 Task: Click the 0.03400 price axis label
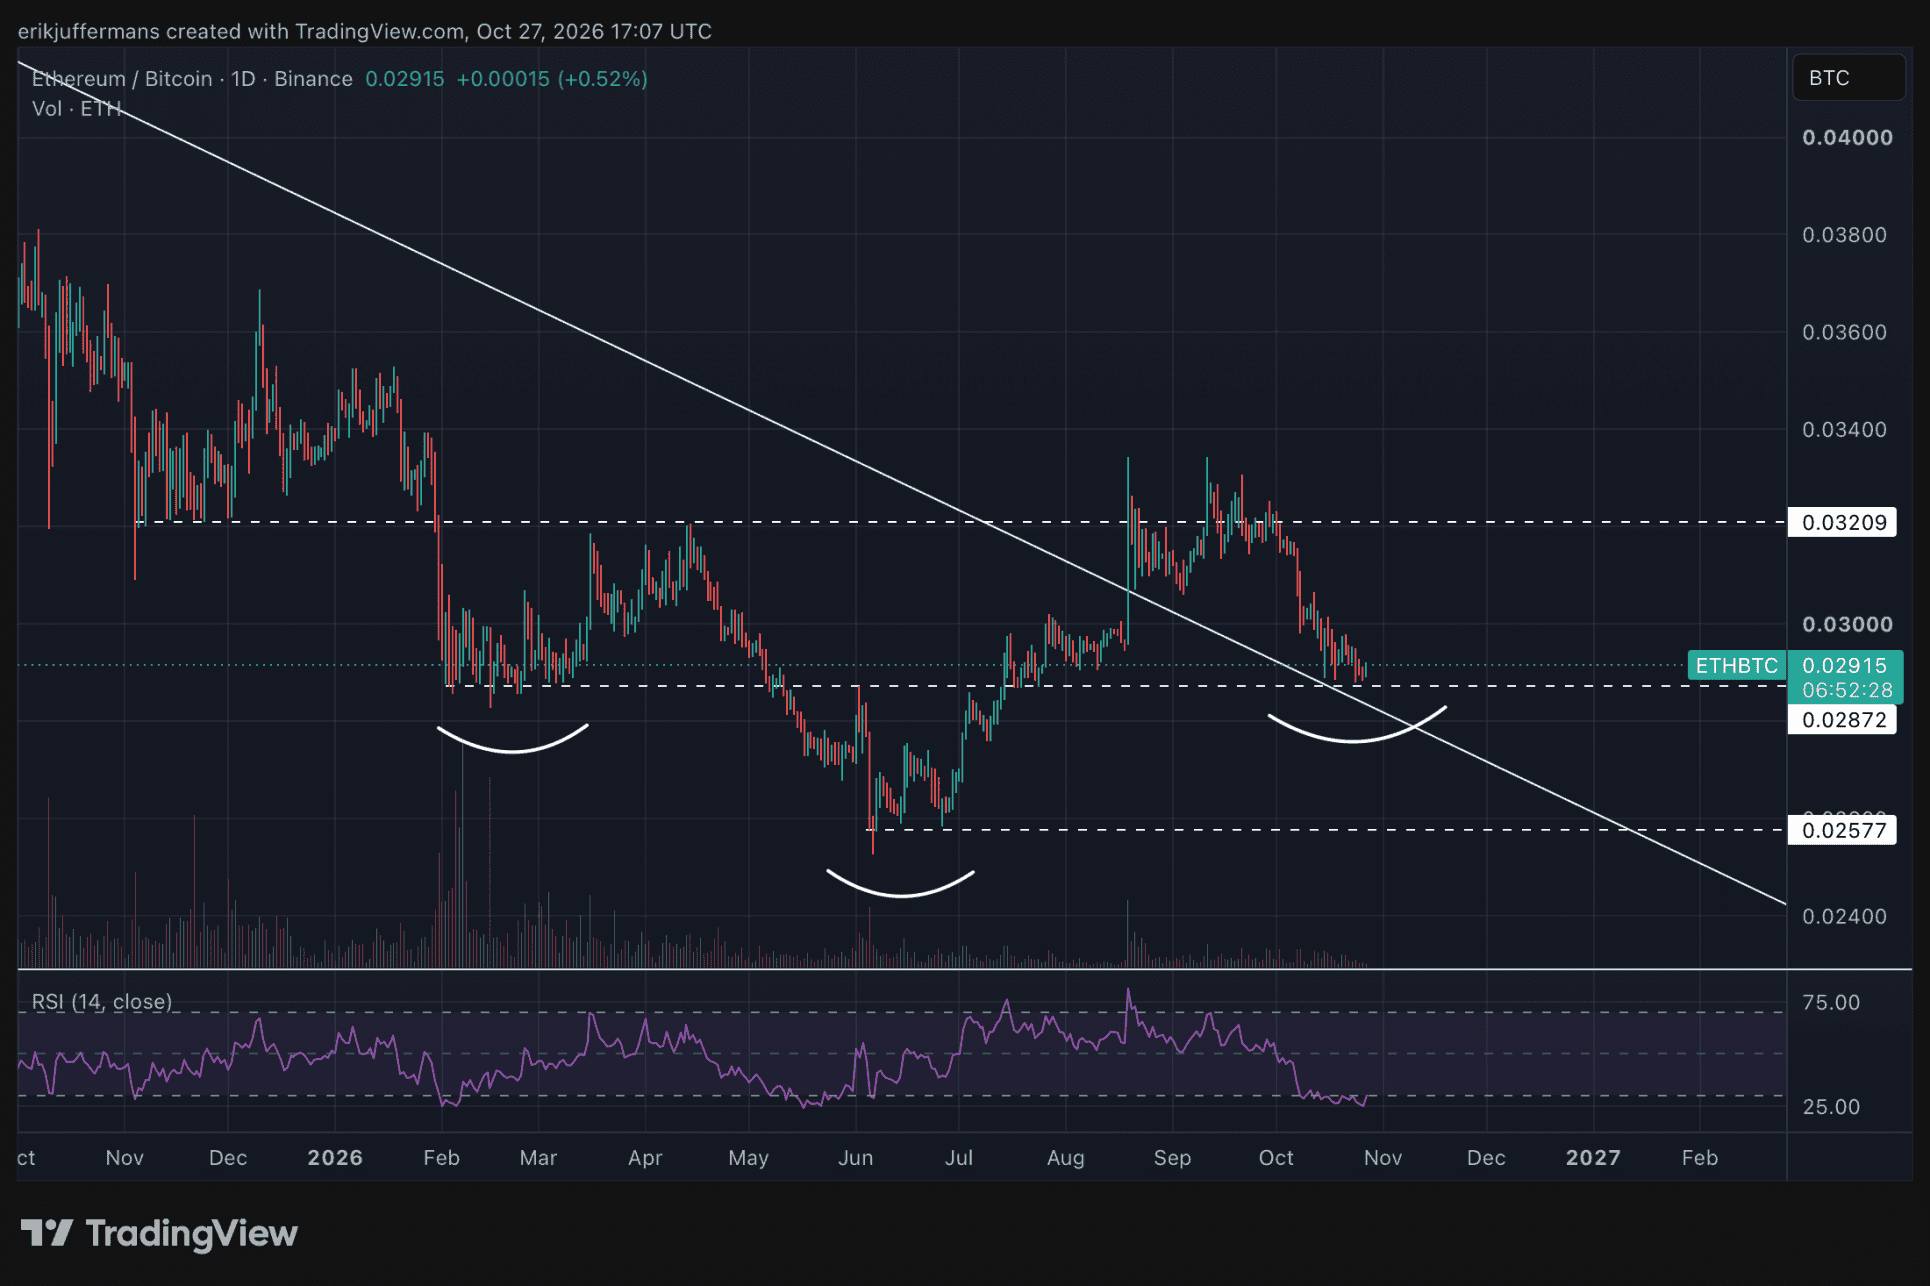1844,430
